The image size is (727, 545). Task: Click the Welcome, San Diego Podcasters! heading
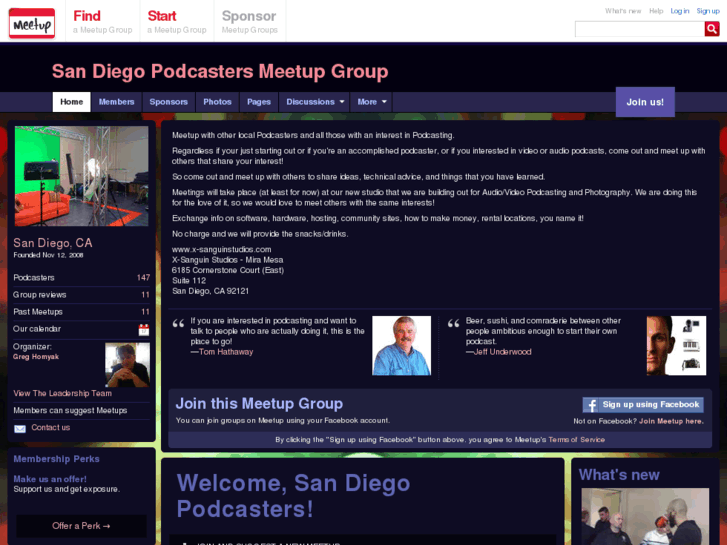pyautogui.click(x=293, y=496)
